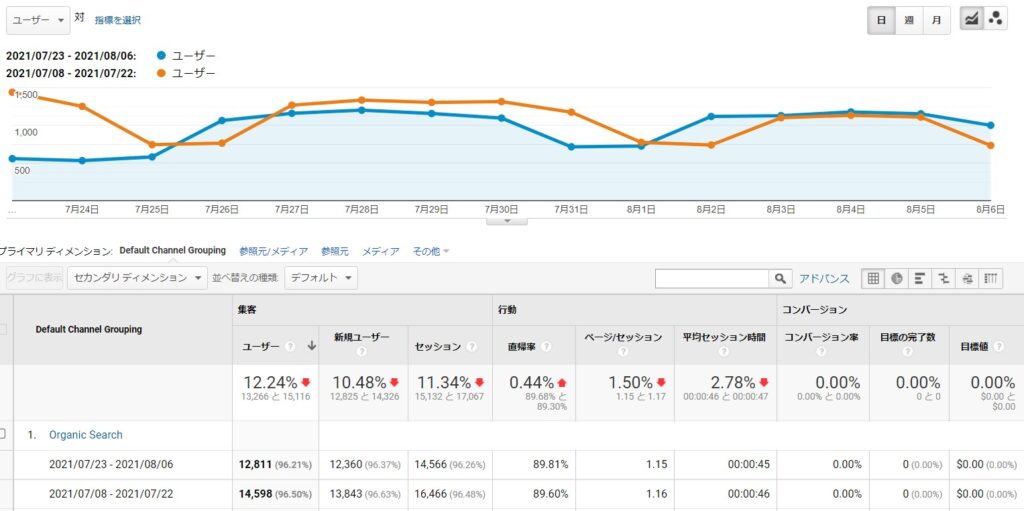
Task: Expand the handle below the graph
Action: 507,222
